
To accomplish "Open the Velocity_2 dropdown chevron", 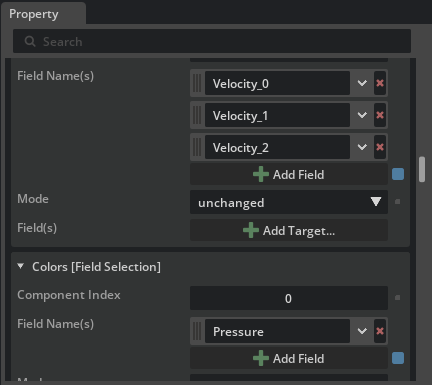I will coord(362,147).
